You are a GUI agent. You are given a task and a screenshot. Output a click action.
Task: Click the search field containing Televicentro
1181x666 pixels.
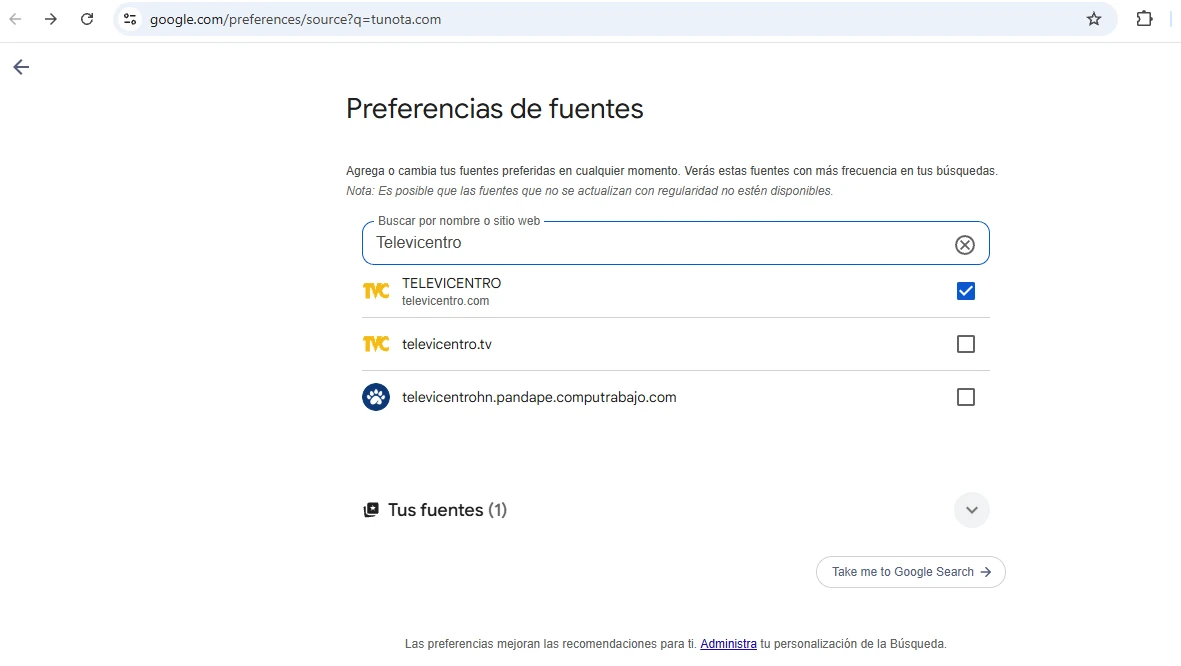click(x=676, y=243)
